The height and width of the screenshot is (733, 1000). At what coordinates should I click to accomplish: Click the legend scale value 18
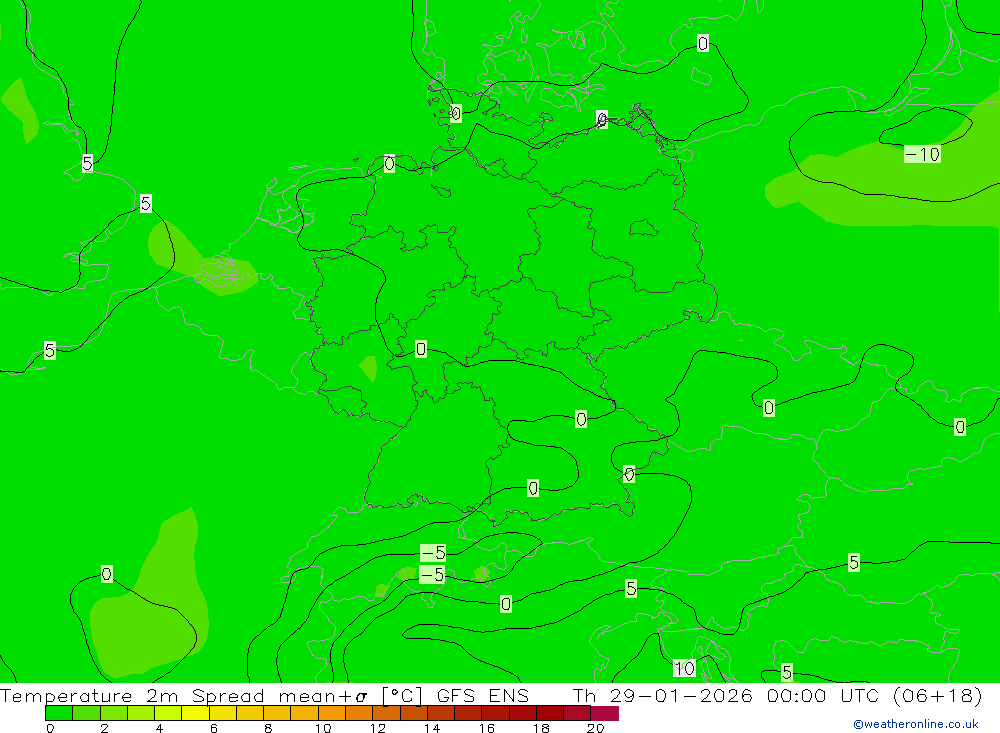point(541,728)
